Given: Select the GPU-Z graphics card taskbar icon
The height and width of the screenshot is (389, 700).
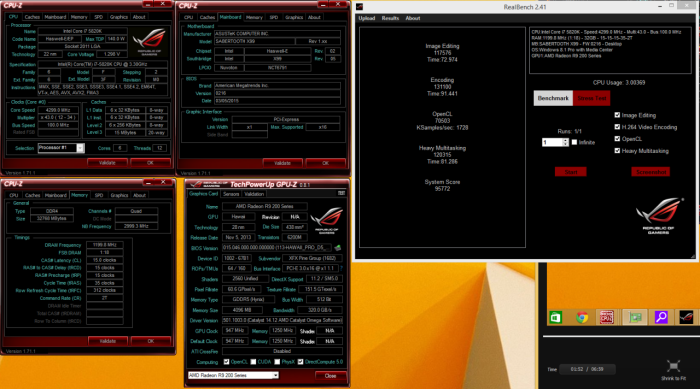Looking at the screenshot, I should (x=634, y=318).
